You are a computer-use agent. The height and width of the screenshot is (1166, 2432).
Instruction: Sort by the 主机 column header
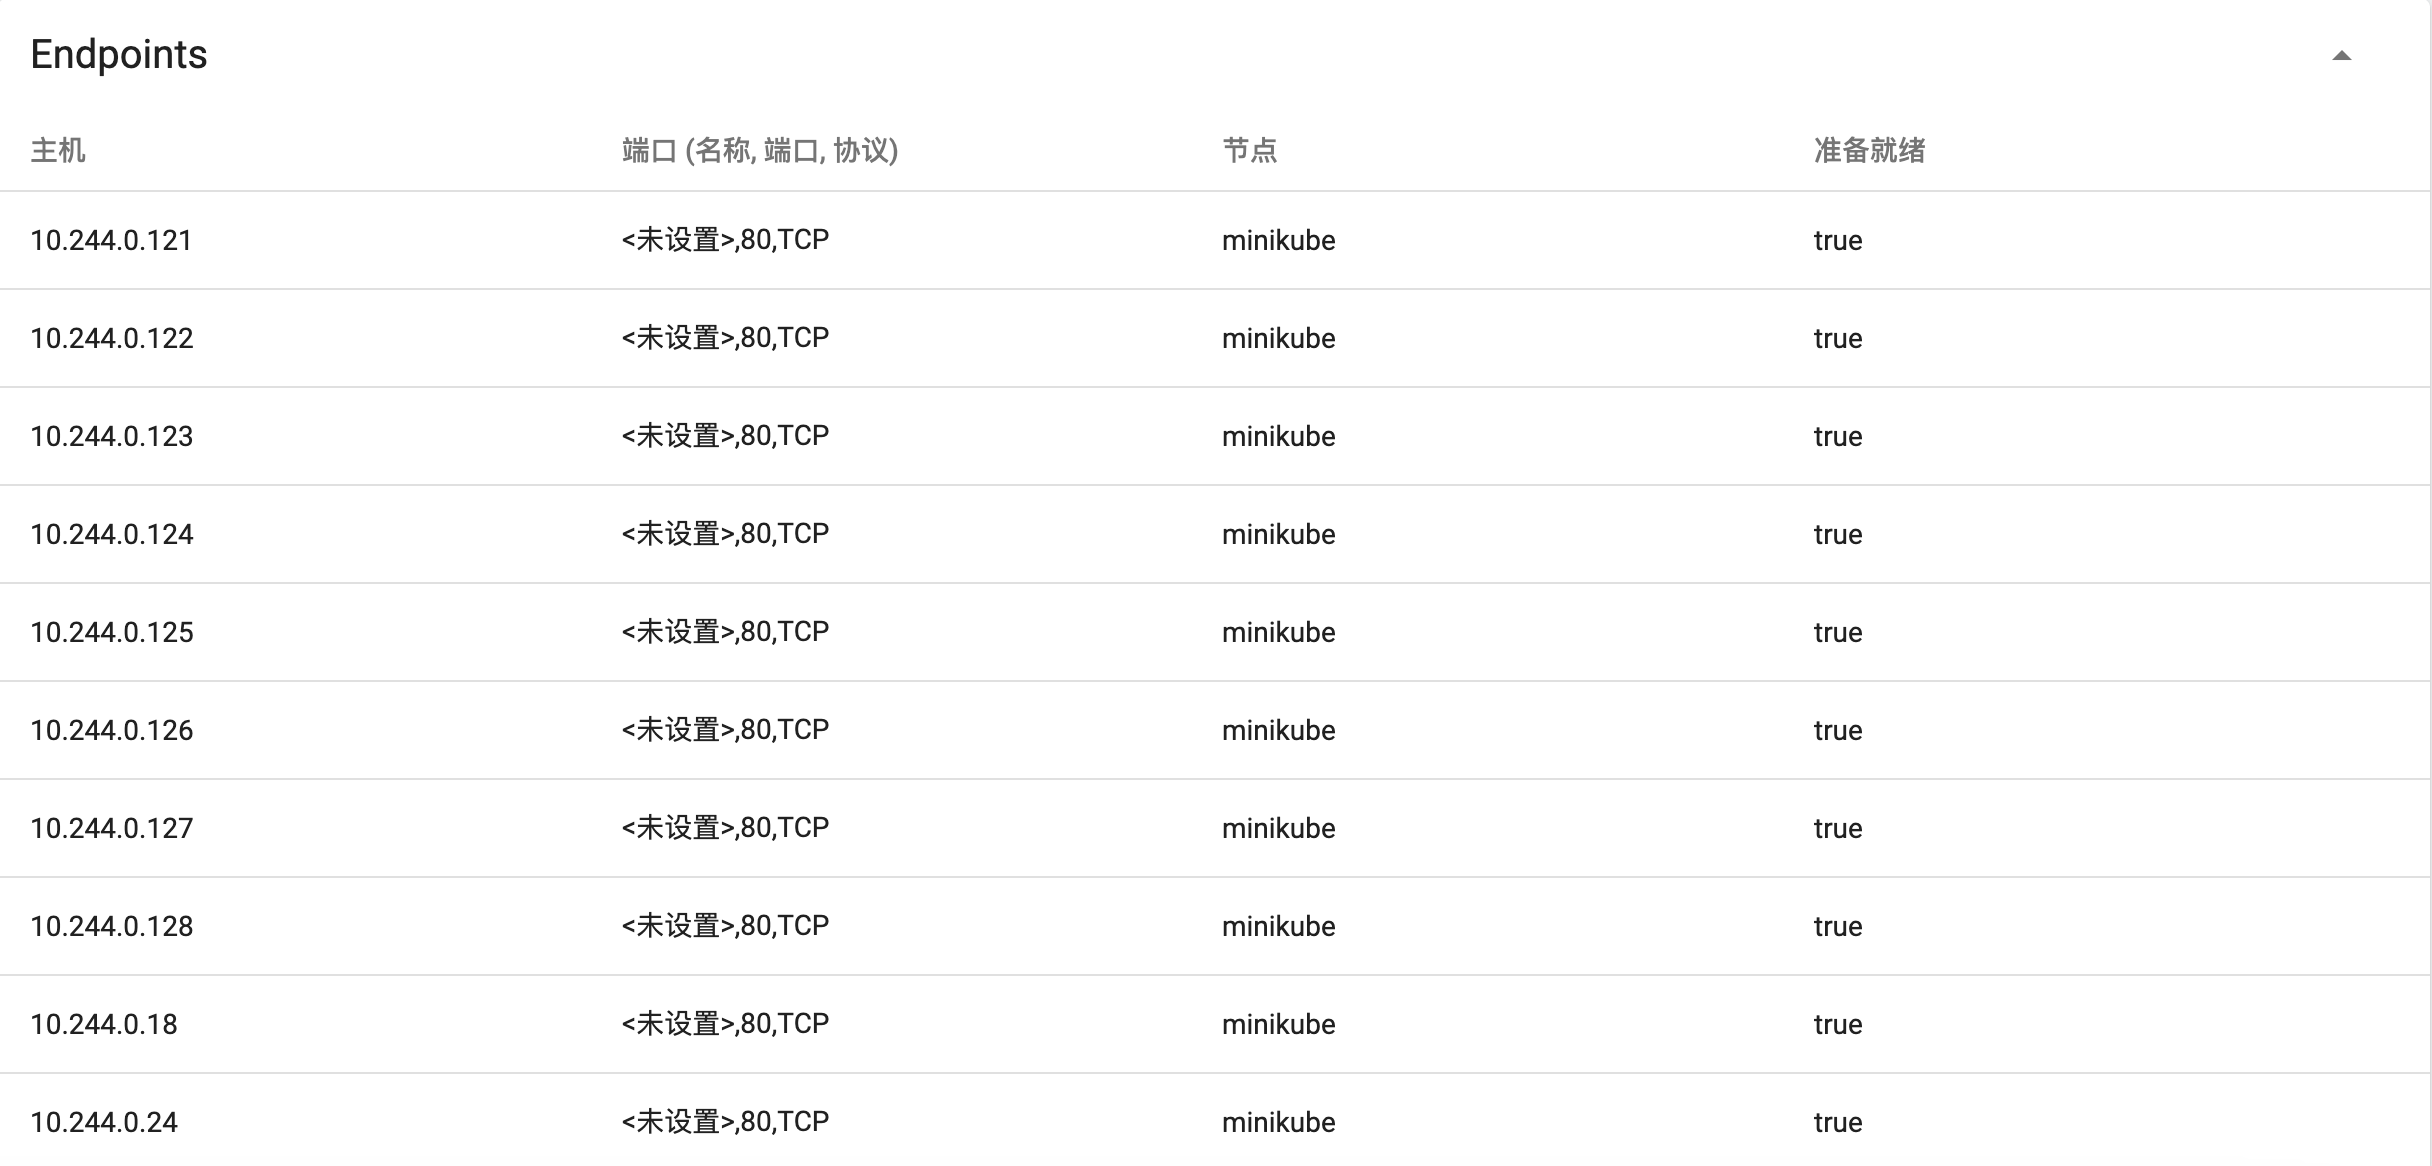pyautogui.click(x=56, y=151)
